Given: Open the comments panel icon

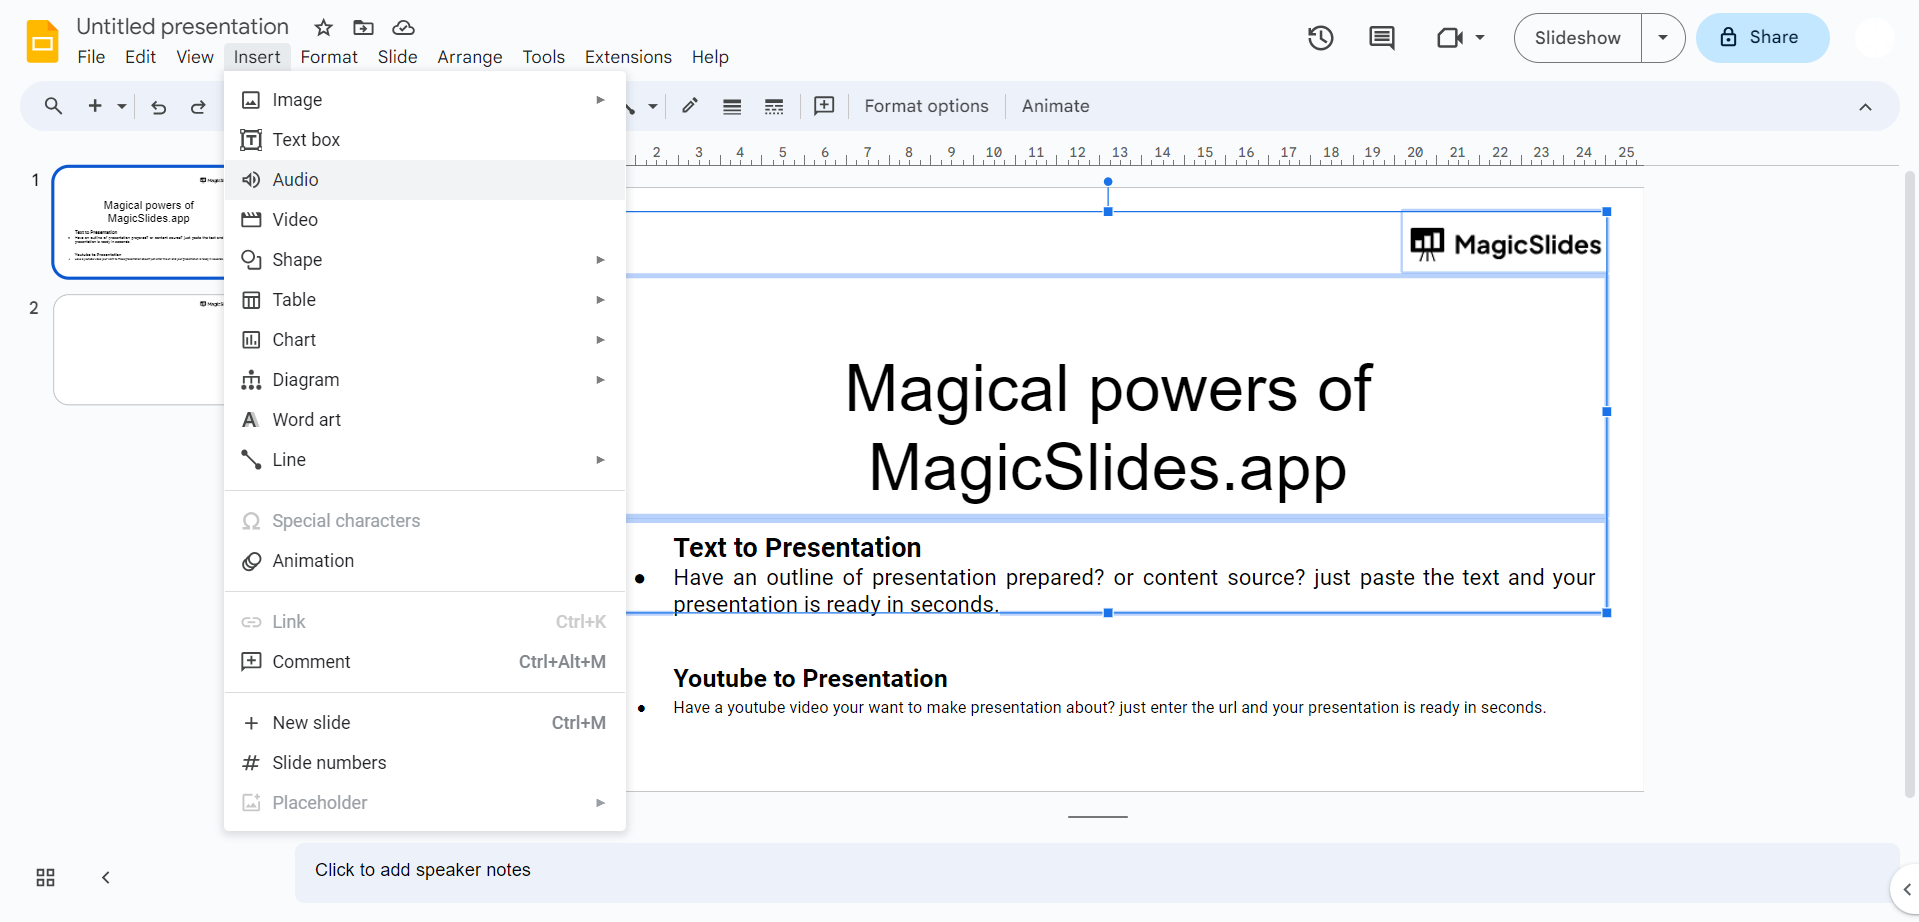Looking at the screenshot, I should [x=1381, y=38].
